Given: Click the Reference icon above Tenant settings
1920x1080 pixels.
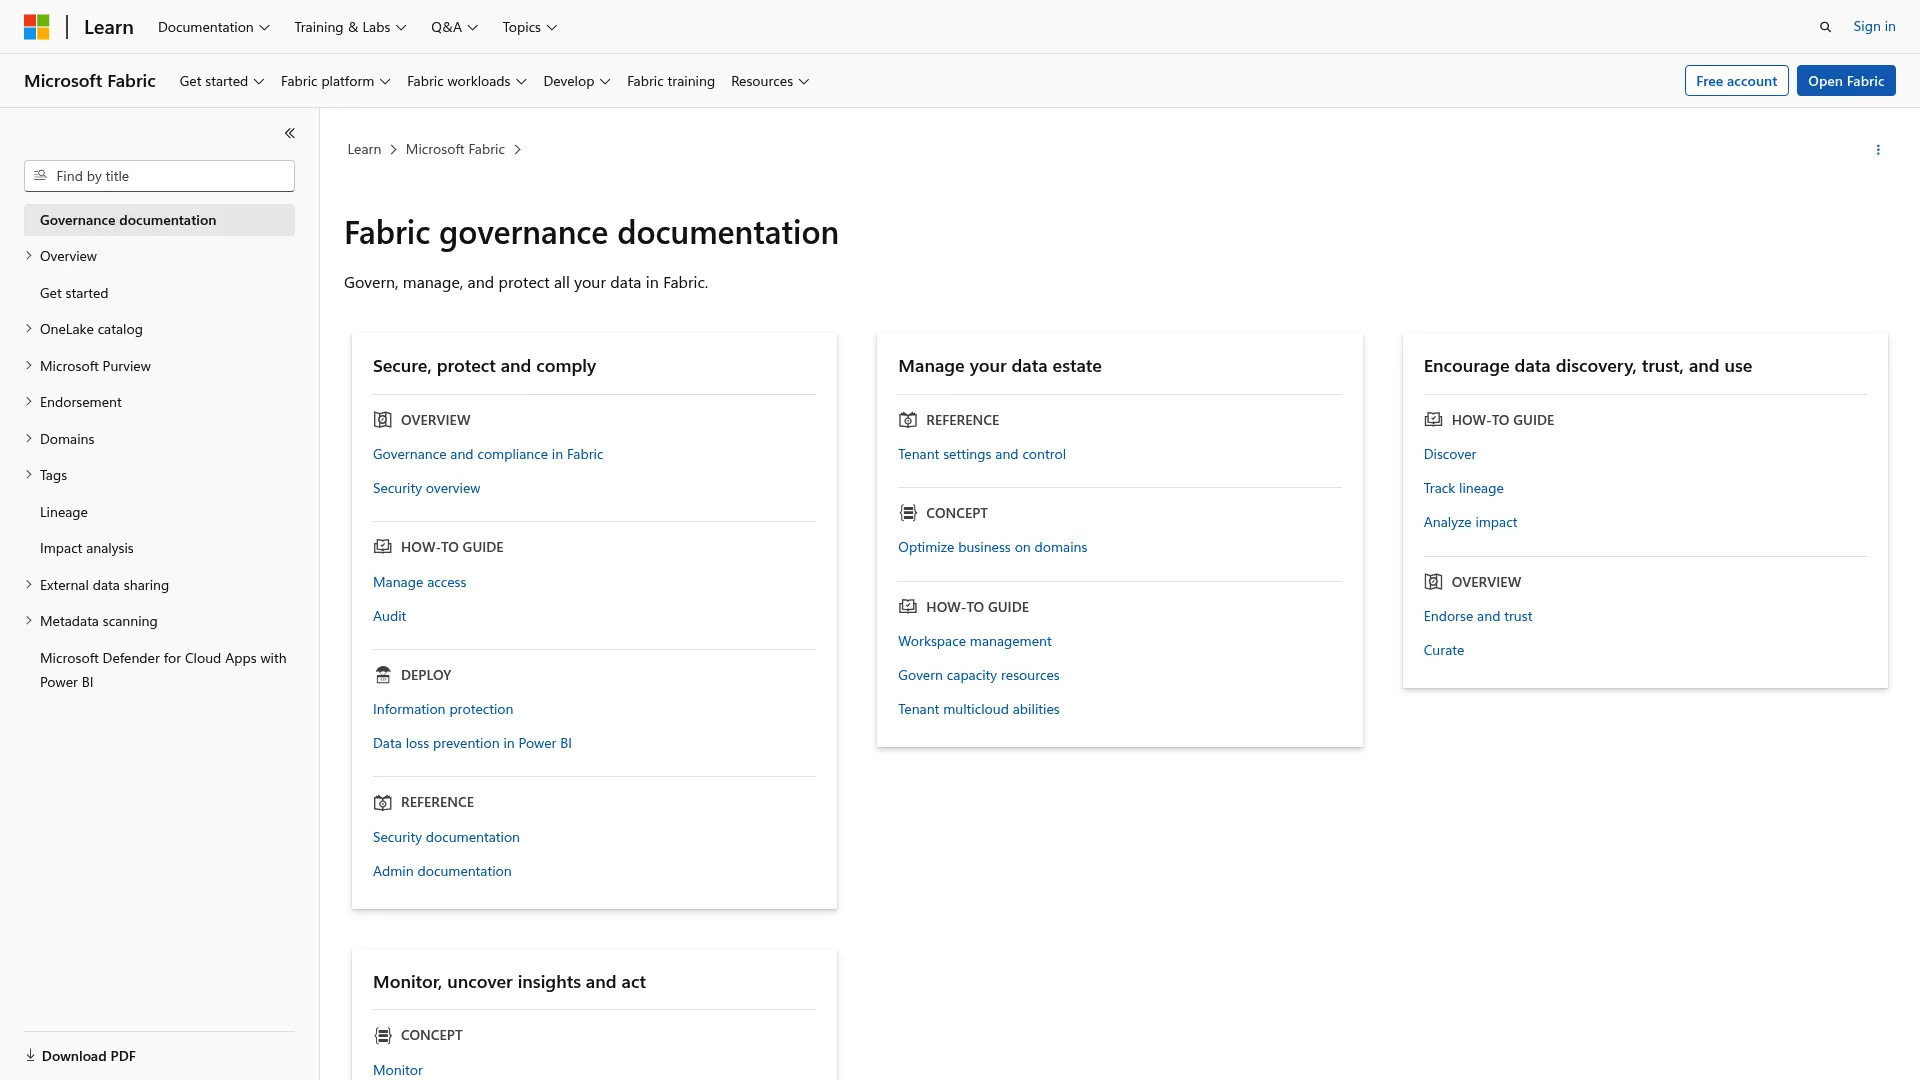Looking at the screenshot, I should 907,420.
